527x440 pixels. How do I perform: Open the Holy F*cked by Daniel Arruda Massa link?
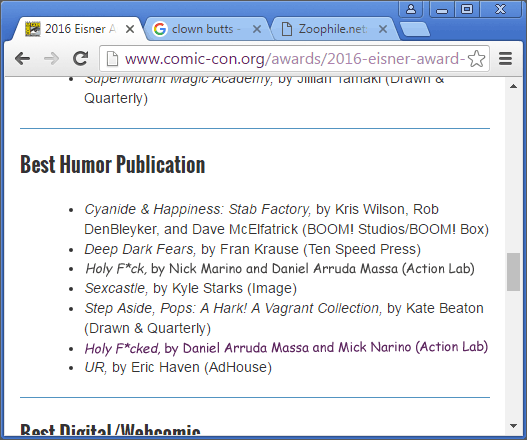(x=286, y=348)
